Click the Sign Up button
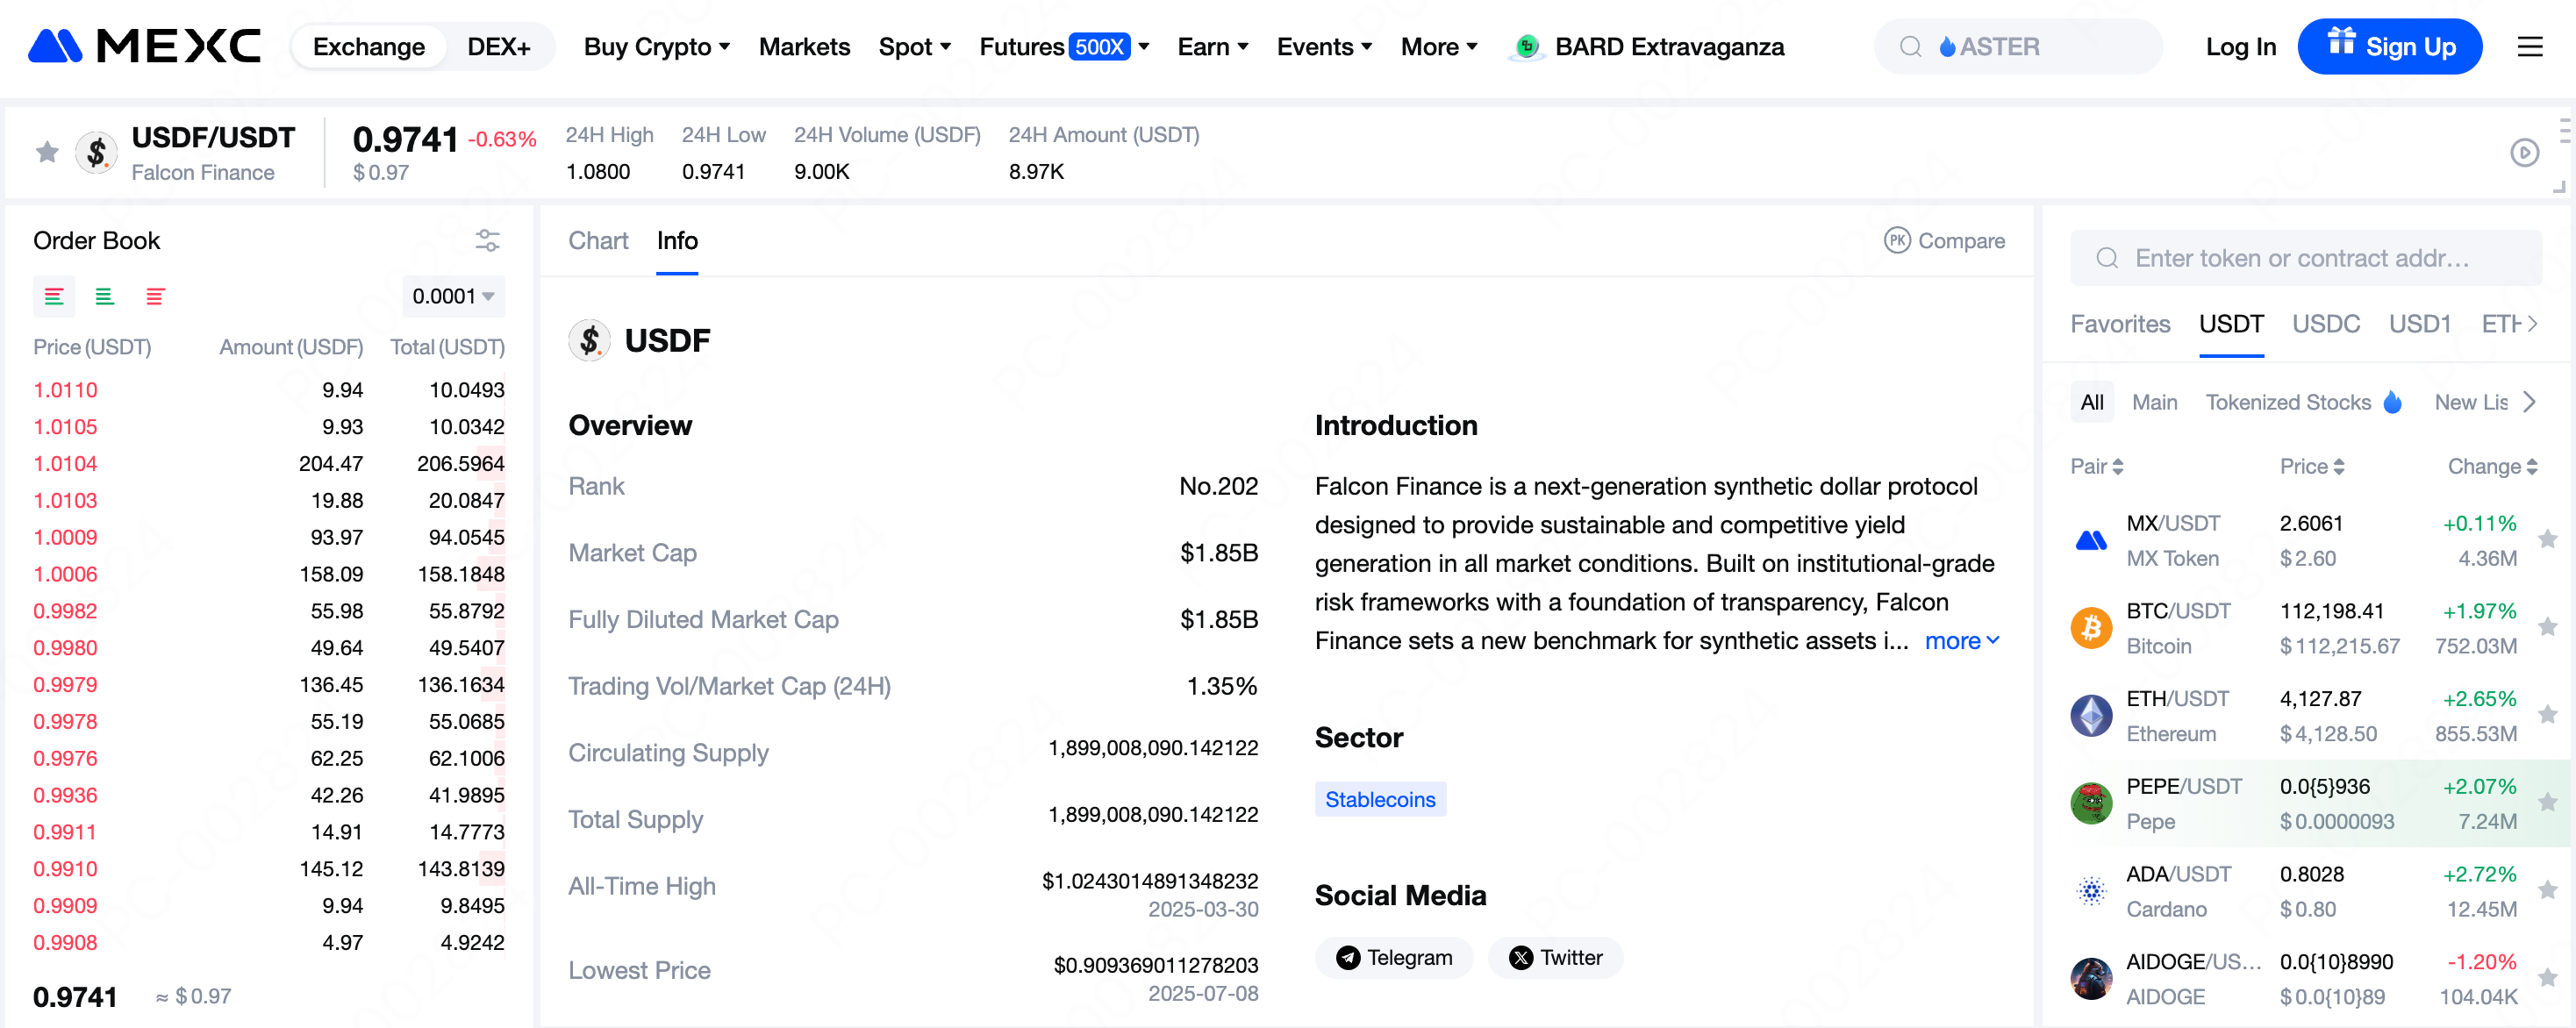 point(2389,47)
